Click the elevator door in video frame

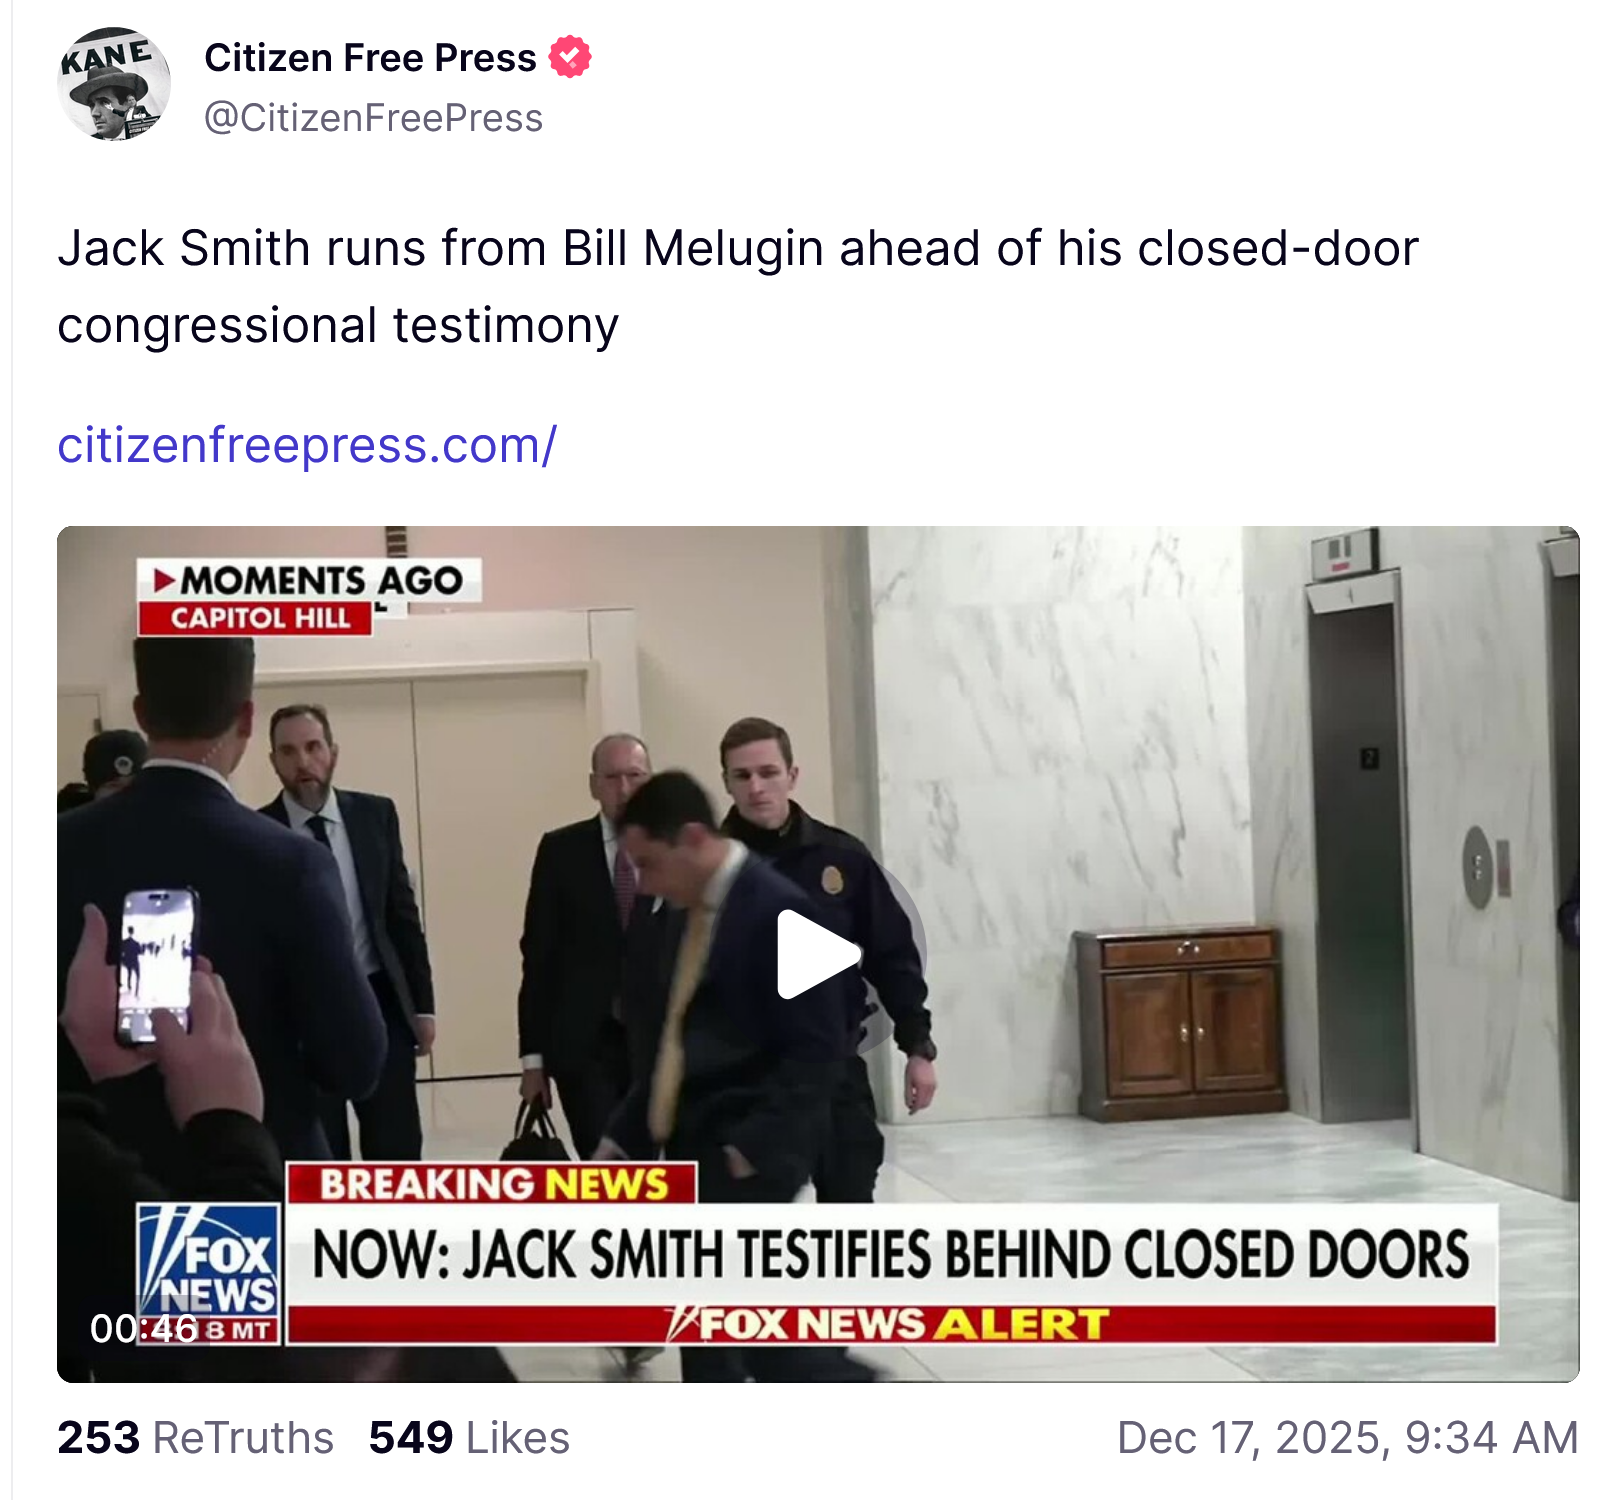point(1355,860)
